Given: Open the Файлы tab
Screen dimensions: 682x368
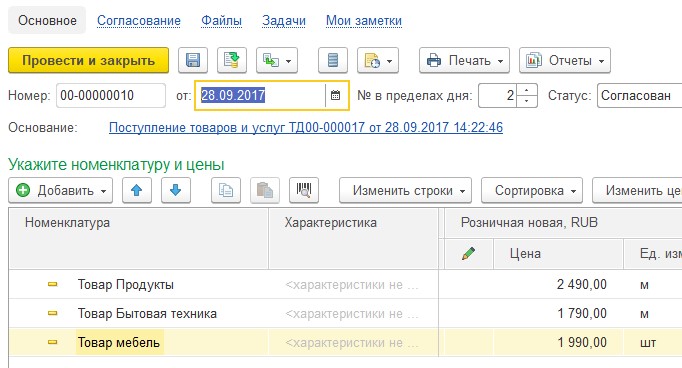Looking at the screenshot, I should tap(221, 20).
